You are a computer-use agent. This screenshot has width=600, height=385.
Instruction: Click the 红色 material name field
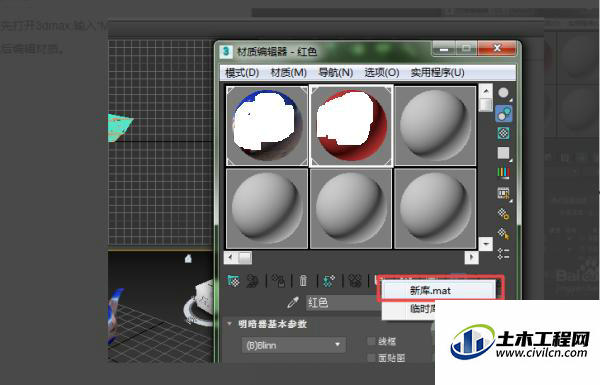(x=343, y=303)
